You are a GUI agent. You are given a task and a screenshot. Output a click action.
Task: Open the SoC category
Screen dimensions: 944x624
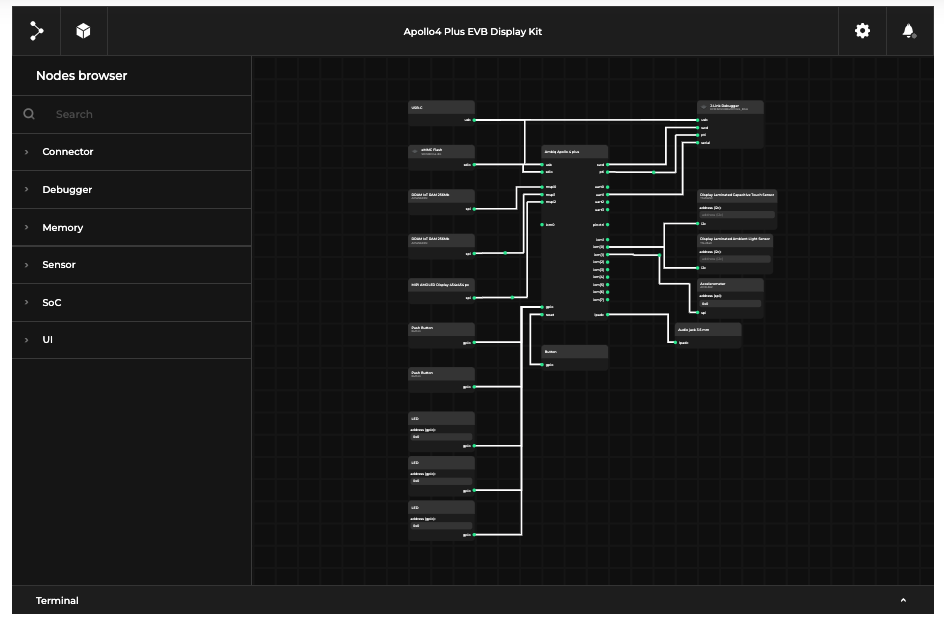coord(51,302)
